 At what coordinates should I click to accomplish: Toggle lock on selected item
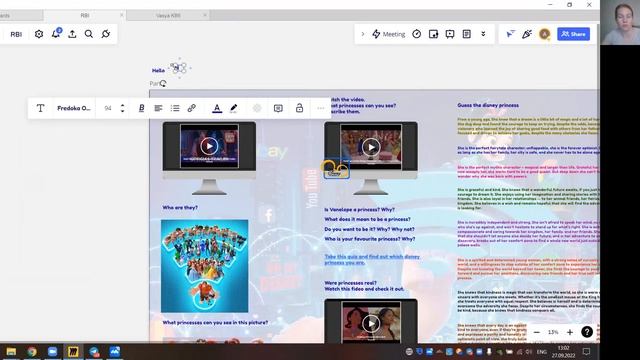pyautogui.click(x=299, y=108)
